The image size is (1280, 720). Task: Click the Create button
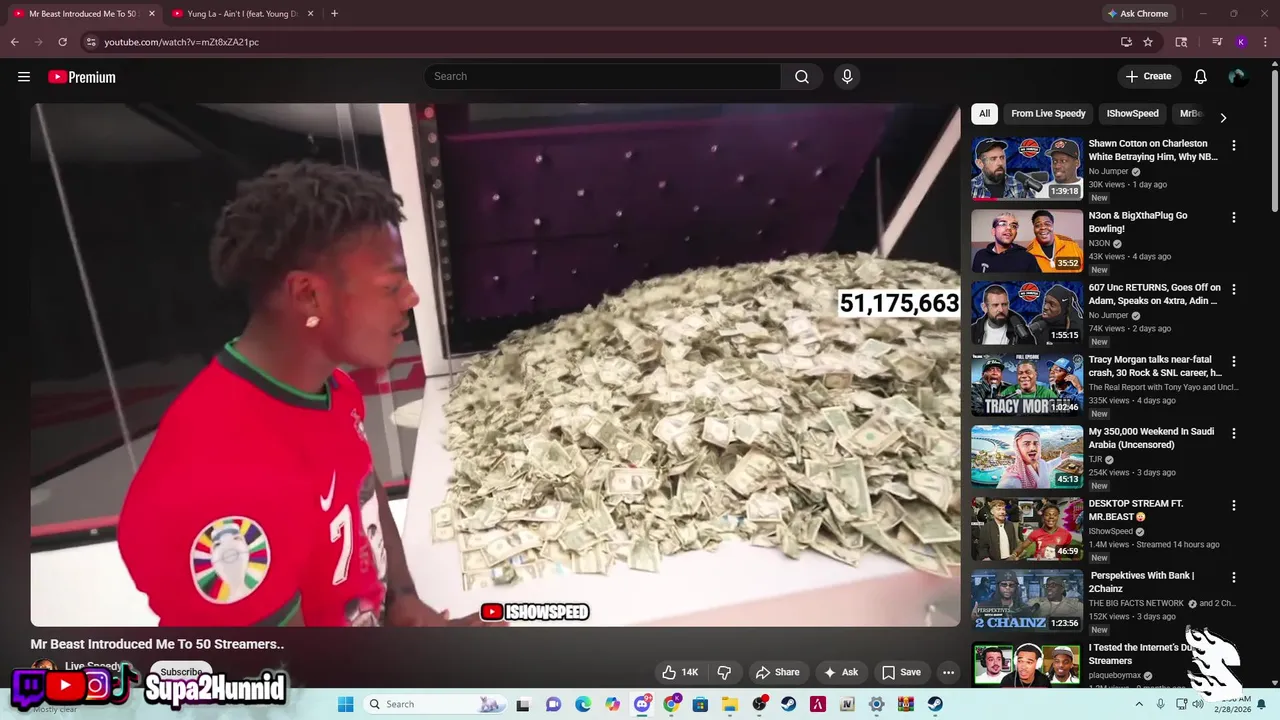coord(1149,76)
